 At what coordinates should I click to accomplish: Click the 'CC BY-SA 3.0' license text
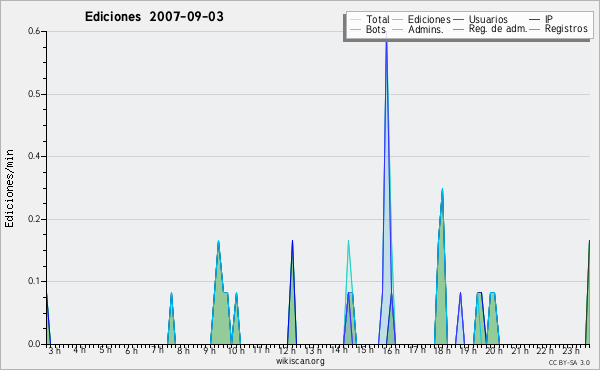tap(569, 362)
